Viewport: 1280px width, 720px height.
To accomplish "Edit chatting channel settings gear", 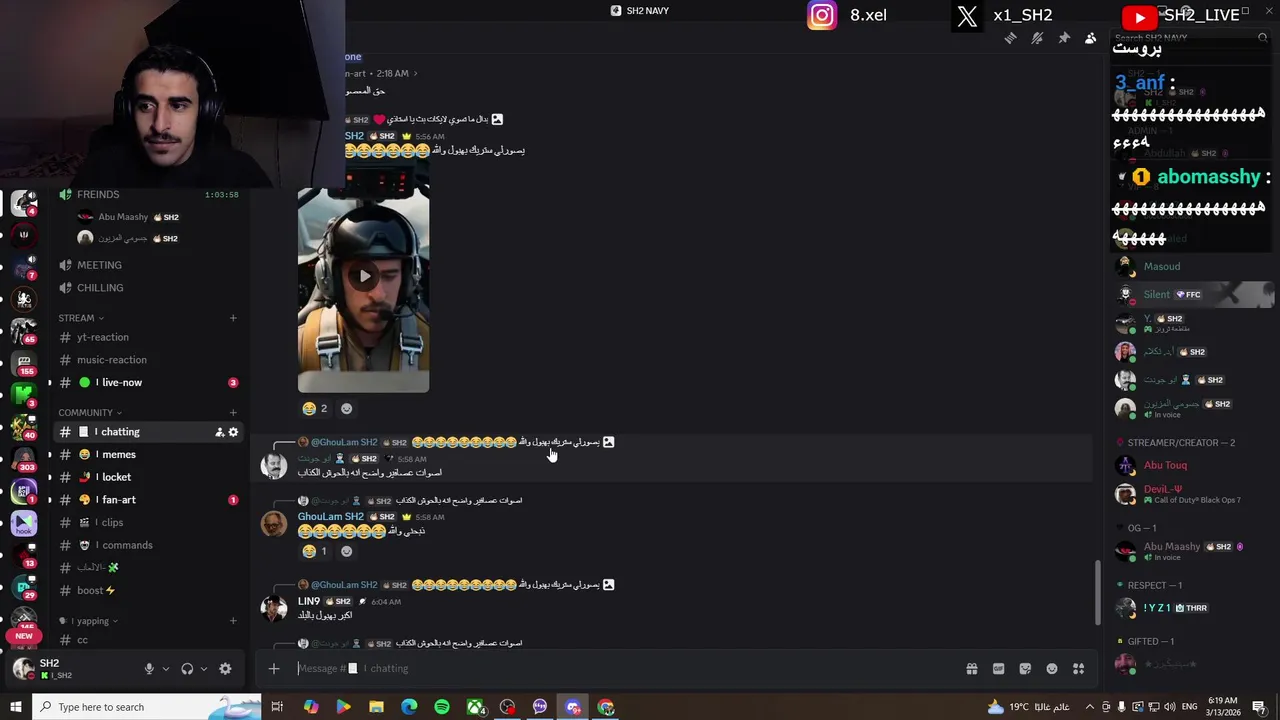I will (x=233, y=432).
